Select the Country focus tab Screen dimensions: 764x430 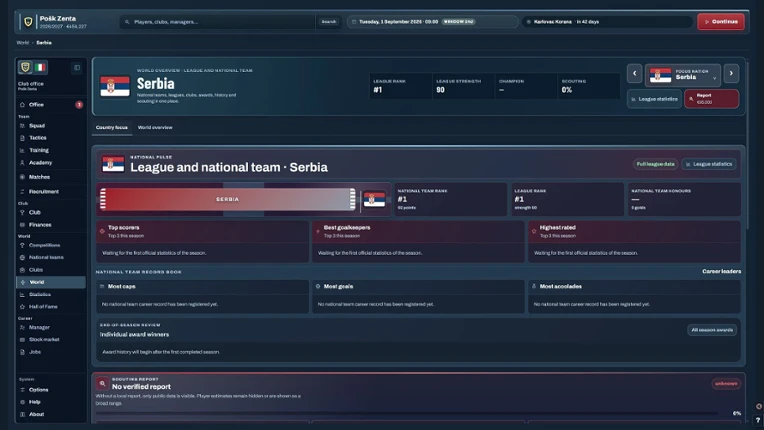(x=112, y=128)
